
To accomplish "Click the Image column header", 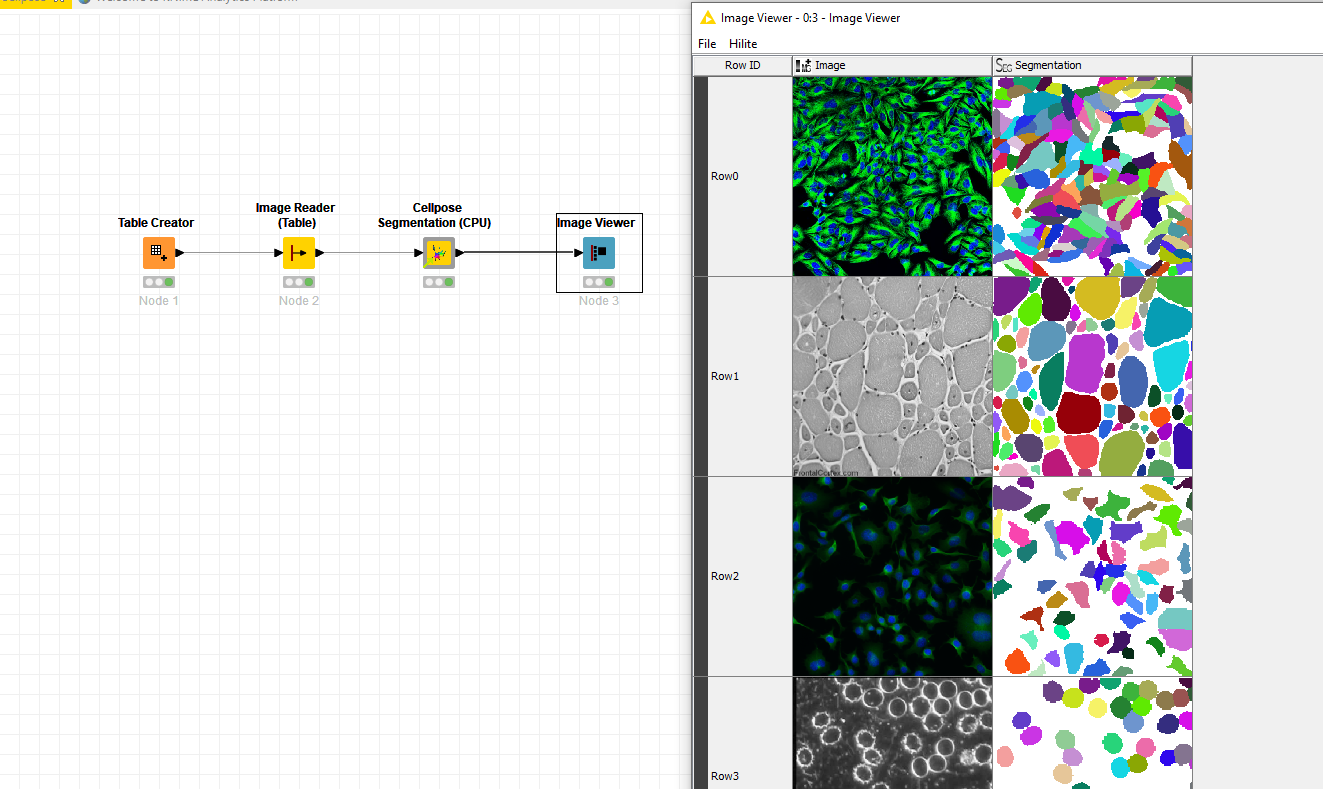I will pyautogui.click(x=892, y=65).
